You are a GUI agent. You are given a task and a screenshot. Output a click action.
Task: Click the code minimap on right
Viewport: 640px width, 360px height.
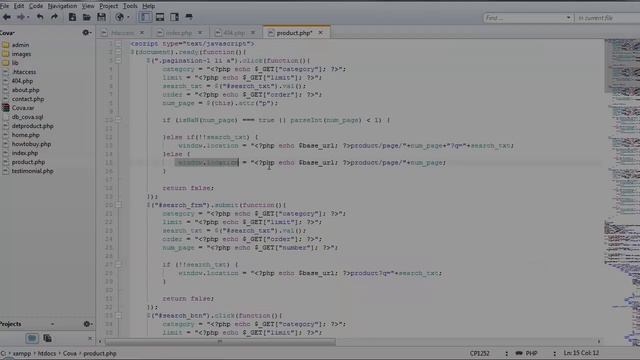[622, 192]
